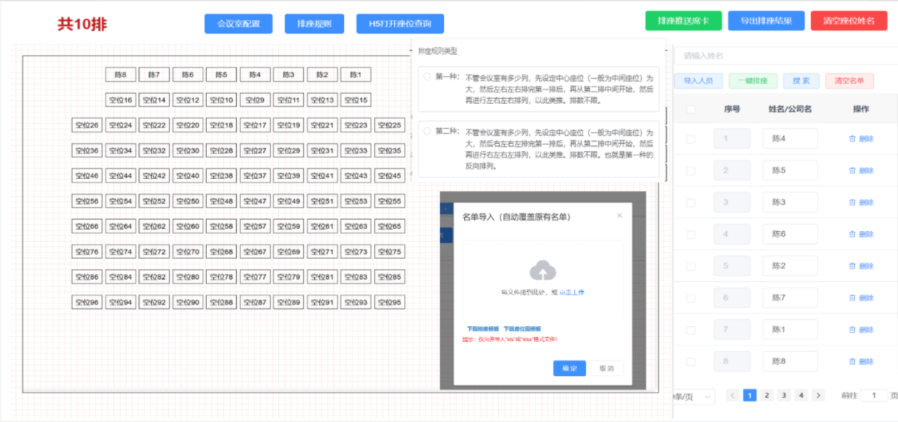Select the 第一种 seating rule radio button
Viewport: 898px width, 422px height.
point(428,77)
